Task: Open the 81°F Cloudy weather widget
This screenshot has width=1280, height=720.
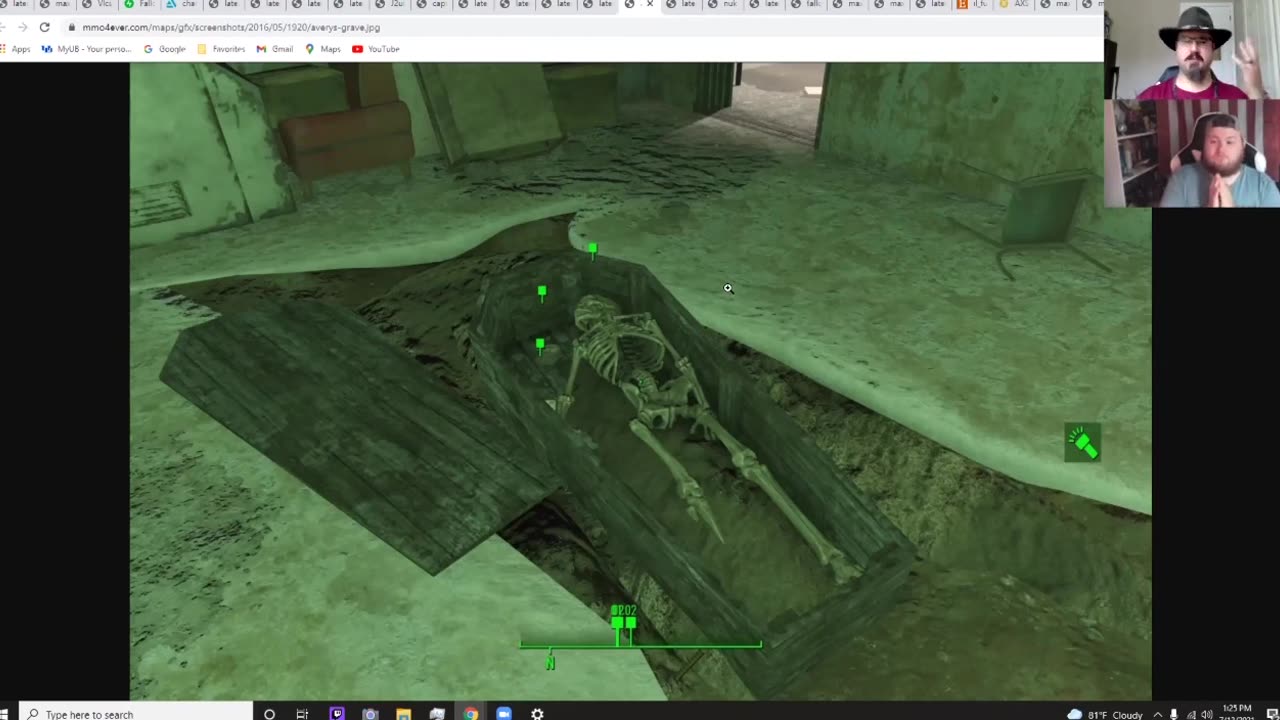Action: coord(1105,714)
